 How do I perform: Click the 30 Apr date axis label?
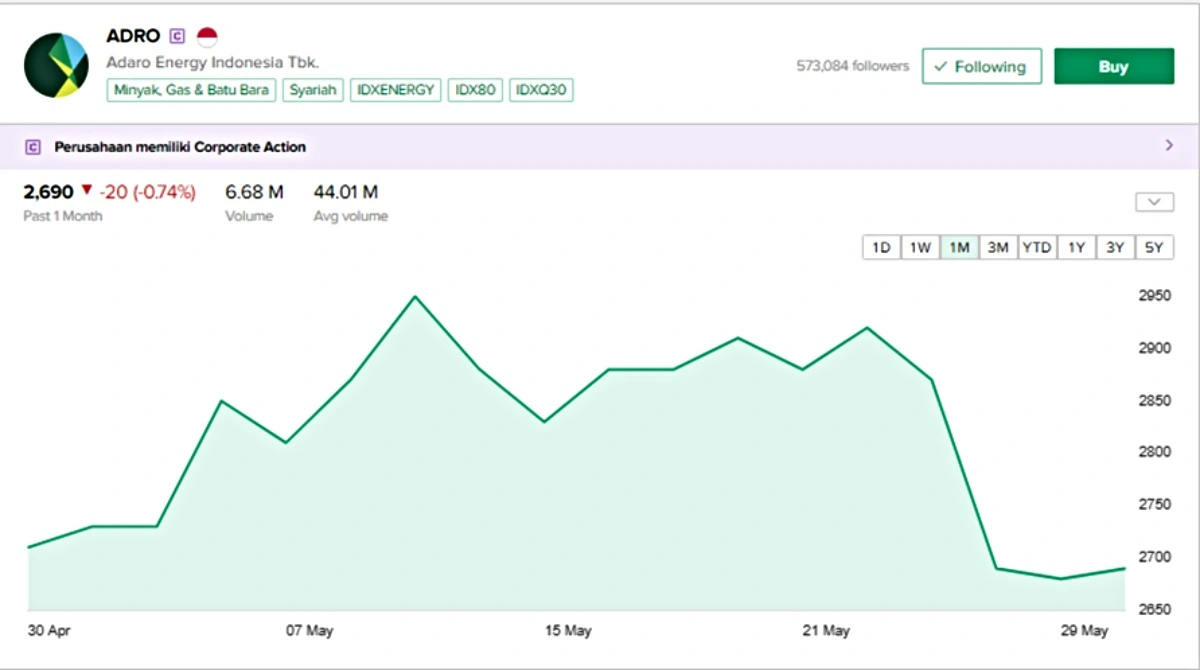coord(48,631)
